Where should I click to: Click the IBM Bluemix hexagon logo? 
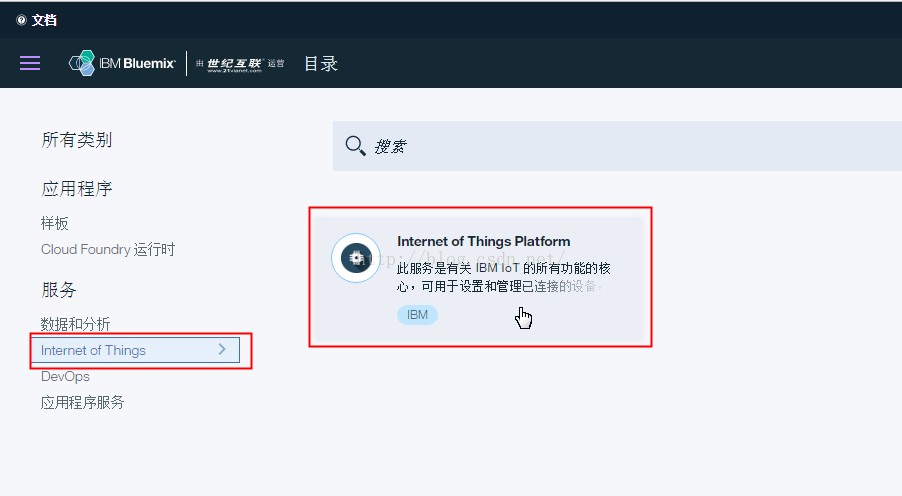82,63
